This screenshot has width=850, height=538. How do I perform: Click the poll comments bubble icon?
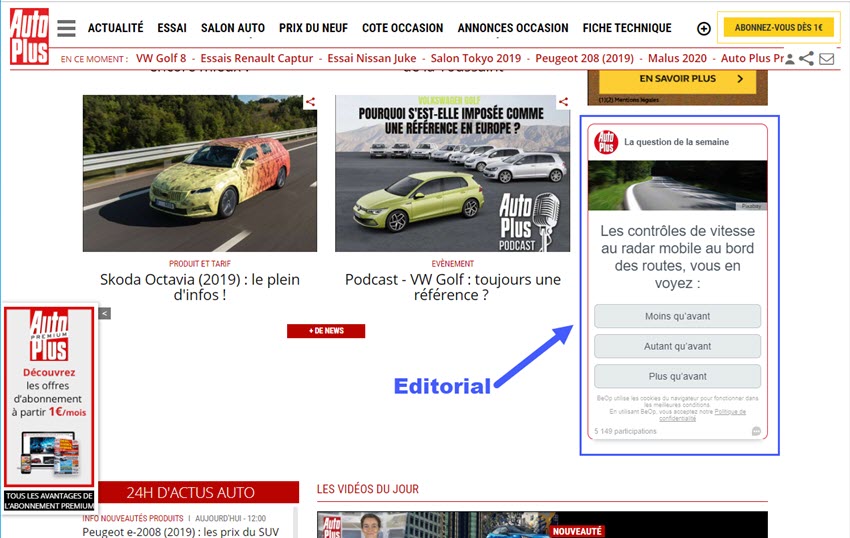click(x=756, y=431)
